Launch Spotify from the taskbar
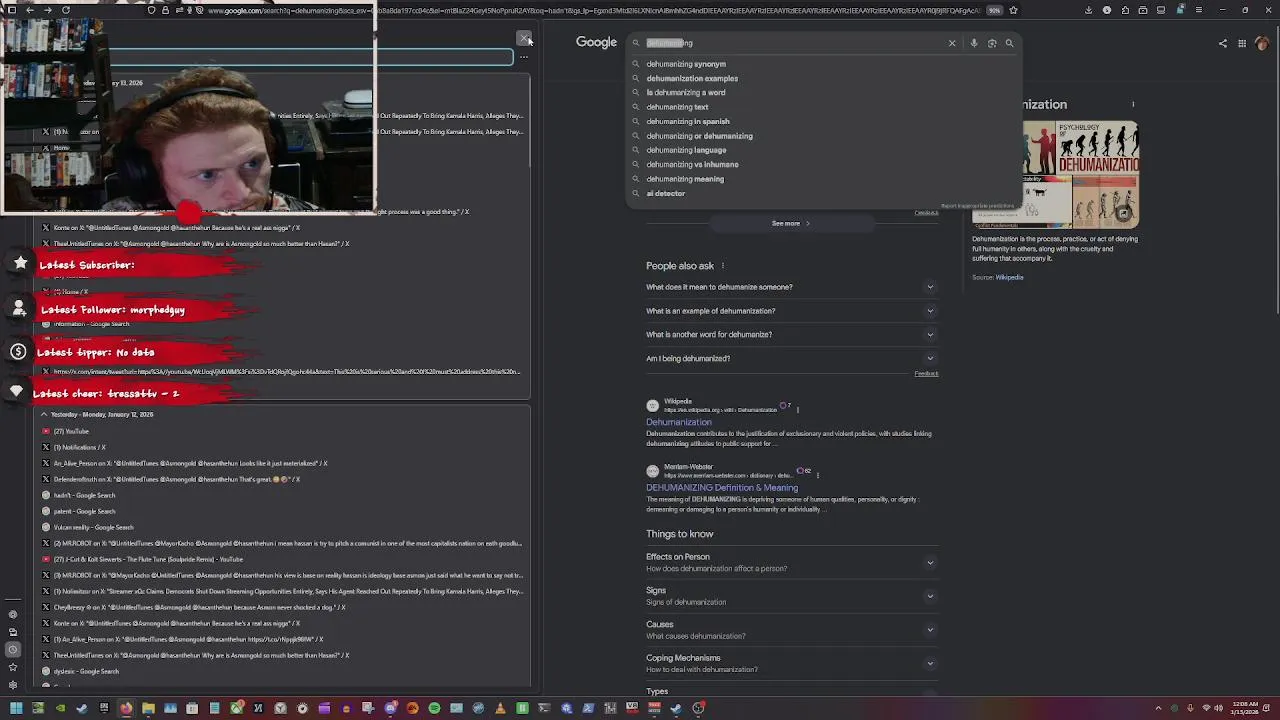This screenshot has height=720, width=1280. click(x=434, y=708)
